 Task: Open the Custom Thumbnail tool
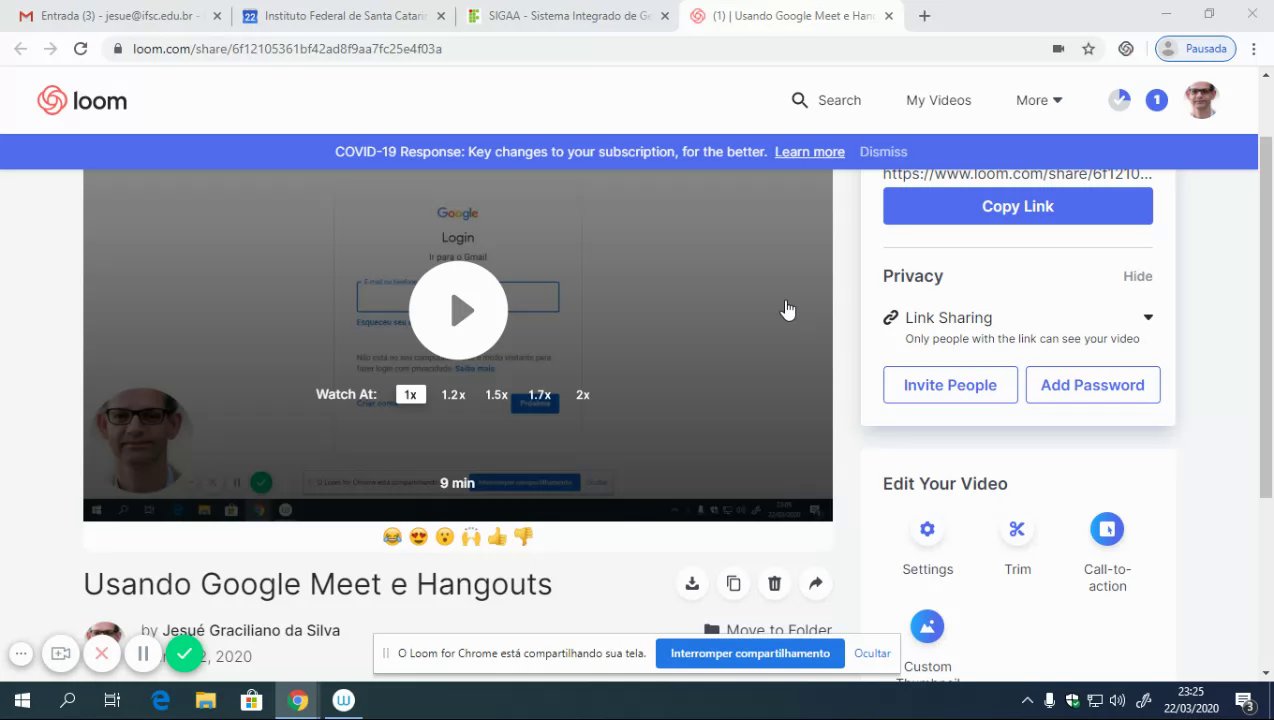pyautogui.click(x=927, y=627)
